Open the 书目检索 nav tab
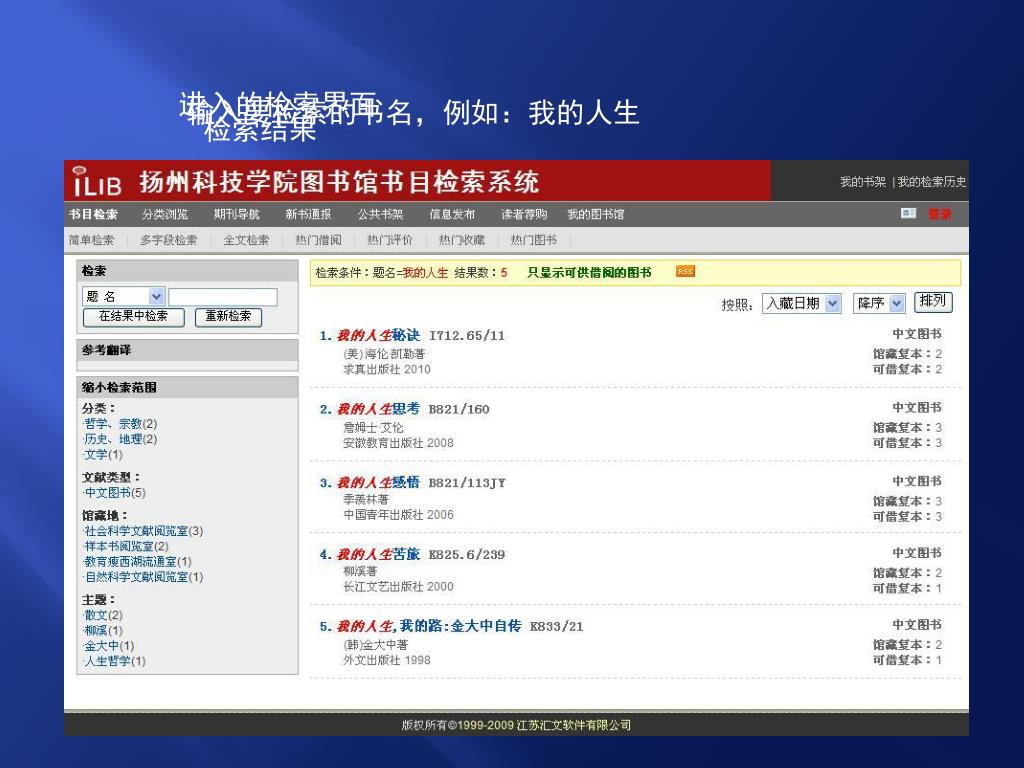This screenshot has height=768, width=1024. [93, 214]
